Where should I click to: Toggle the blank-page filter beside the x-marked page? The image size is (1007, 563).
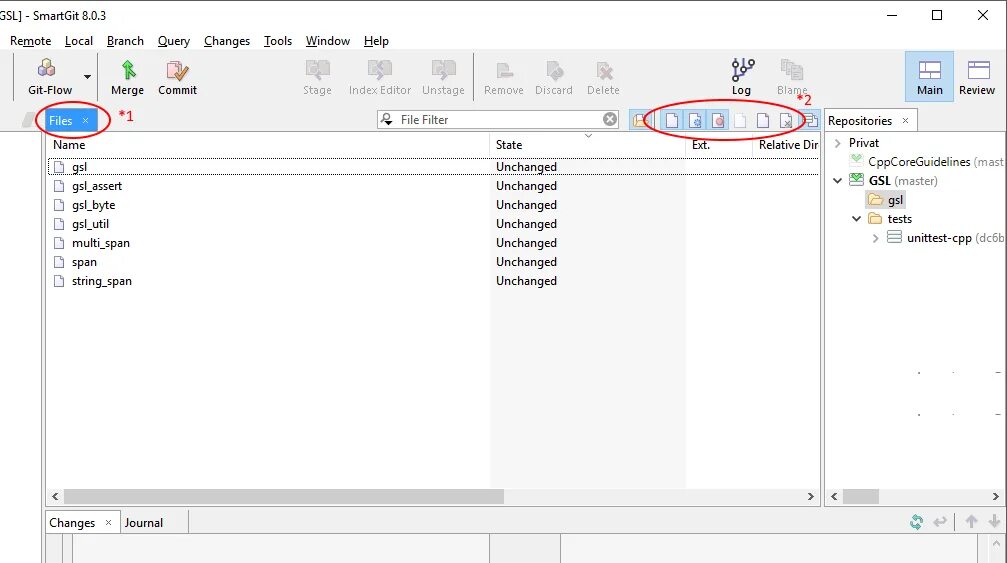pyautogui.click(x=763, y=120)
